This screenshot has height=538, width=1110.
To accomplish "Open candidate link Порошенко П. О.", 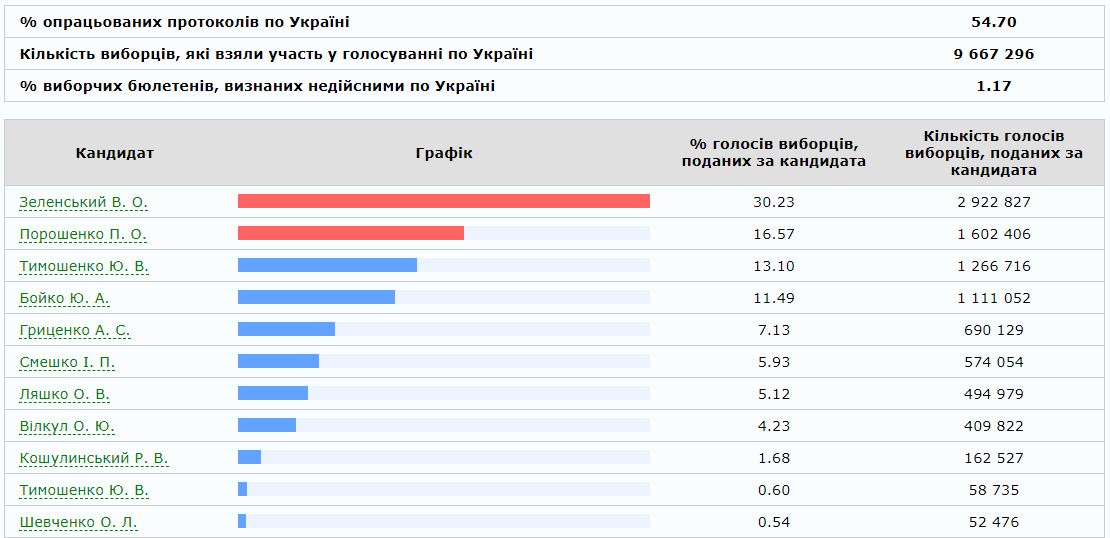I will (83, 234).
